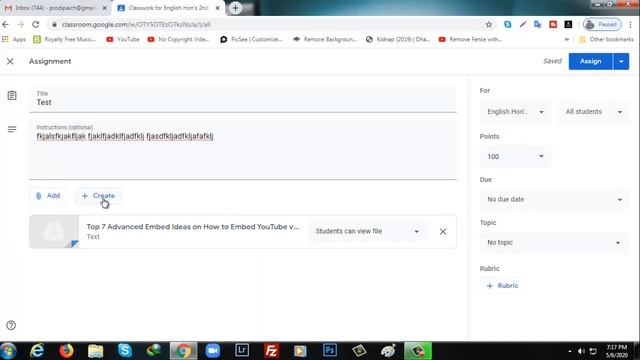Launch Internet Explorer from the taskbar

point(37,351)
